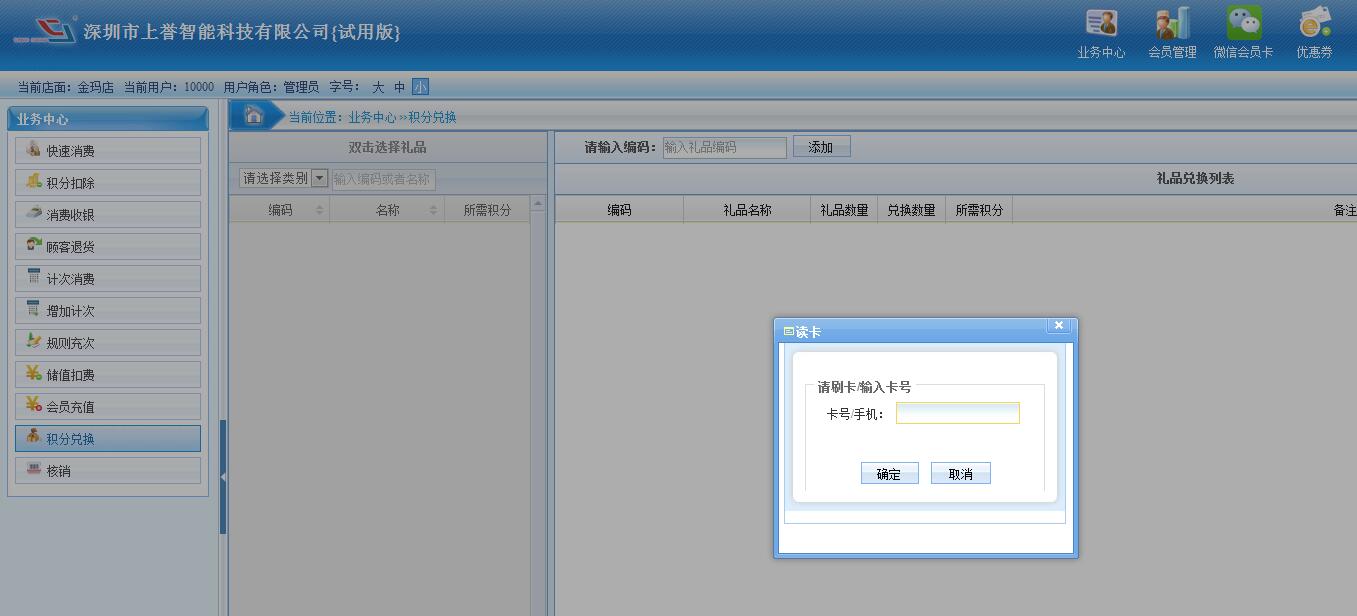
Task: Open 会员充值 from the sidebar
Action: (x=108, y=407)
